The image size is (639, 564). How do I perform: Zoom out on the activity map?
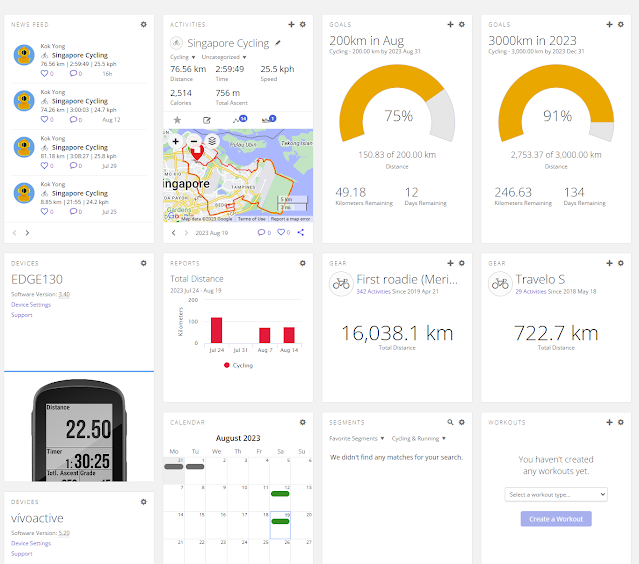pyautogui.click(x=194, y=141)
